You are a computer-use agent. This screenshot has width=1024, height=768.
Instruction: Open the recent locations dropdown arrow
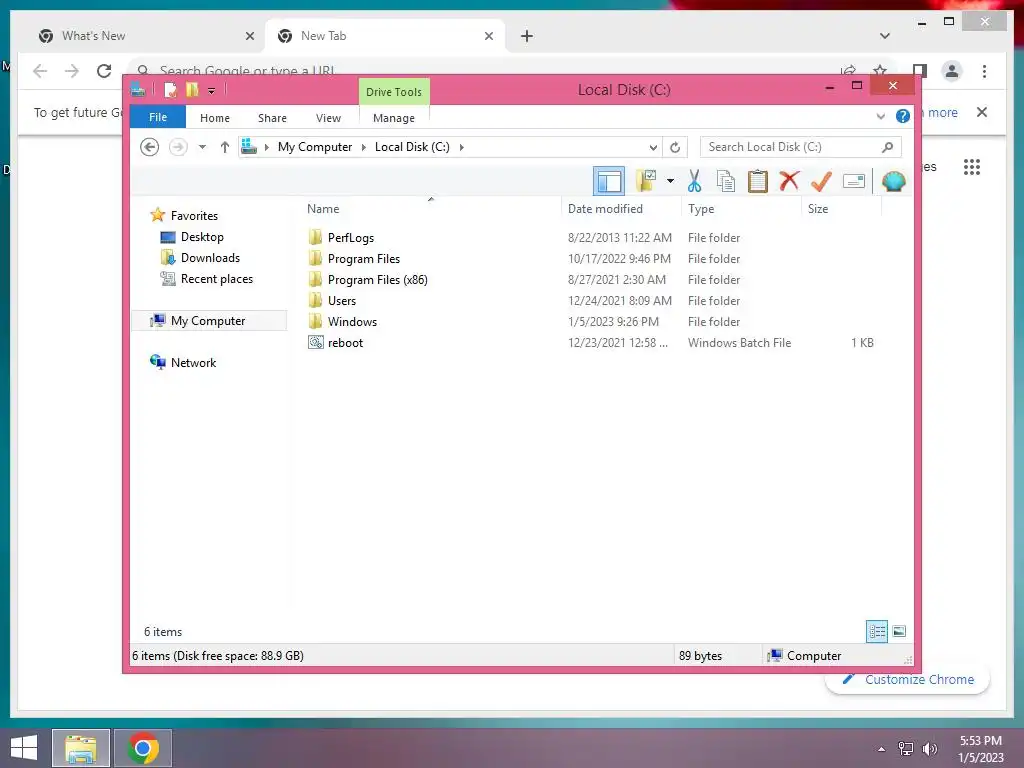click(202, 147)
